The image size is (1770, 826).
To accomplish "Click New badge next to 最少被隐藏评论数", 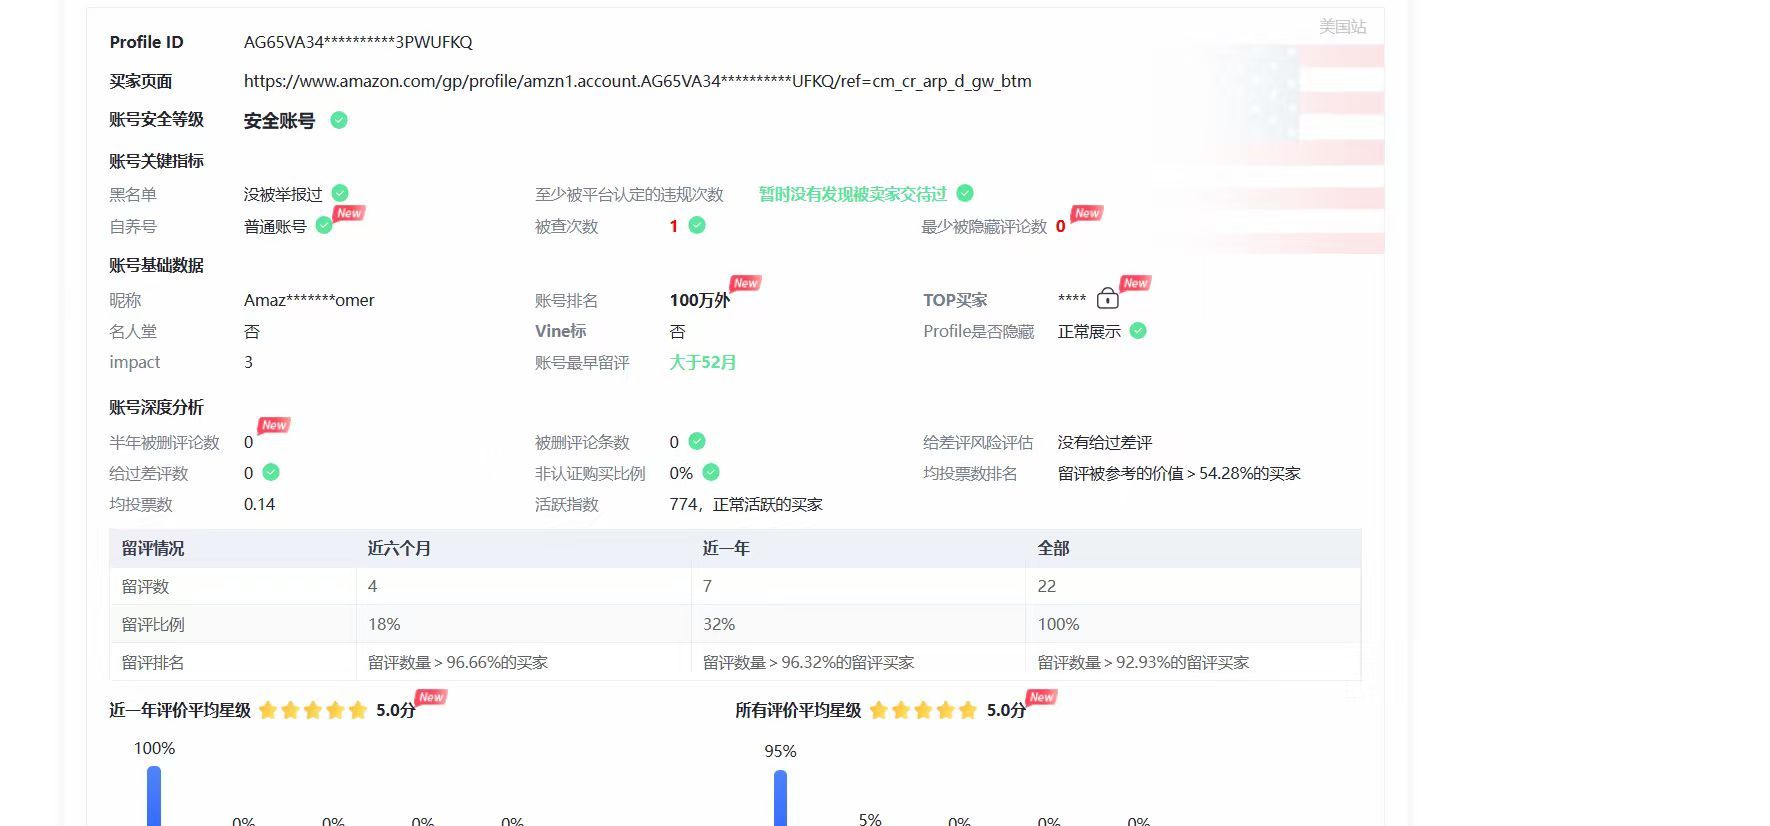I will tap(1087, 213).
